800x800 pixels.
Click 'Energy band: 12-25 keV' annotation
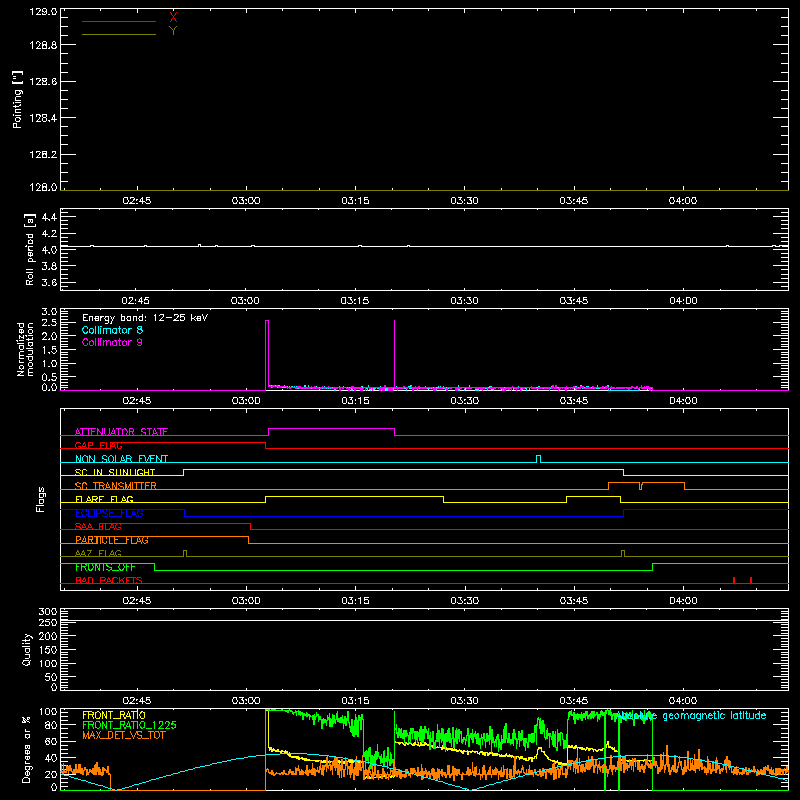click(x=145, y=318)
